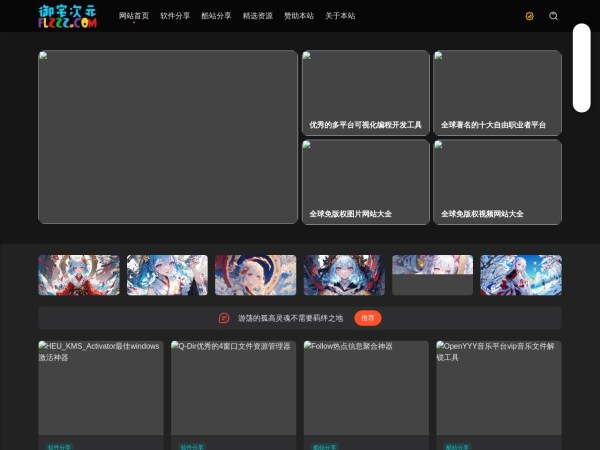
Task: Click the 御宅次元 site logo
Action: pos(67,16)
